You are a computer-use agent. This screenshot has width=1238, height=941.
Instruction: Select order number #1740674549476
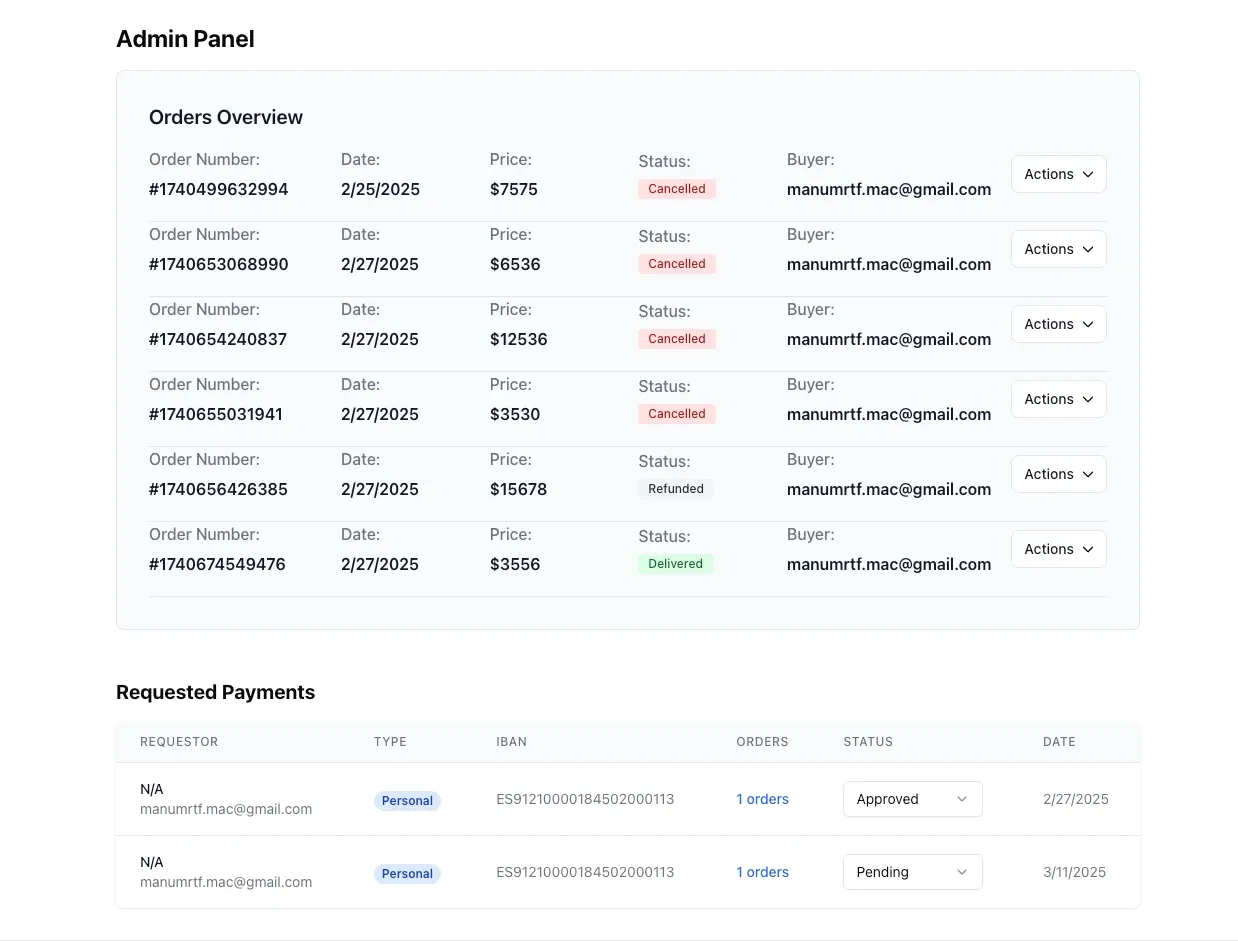click(x=217, y=564)
